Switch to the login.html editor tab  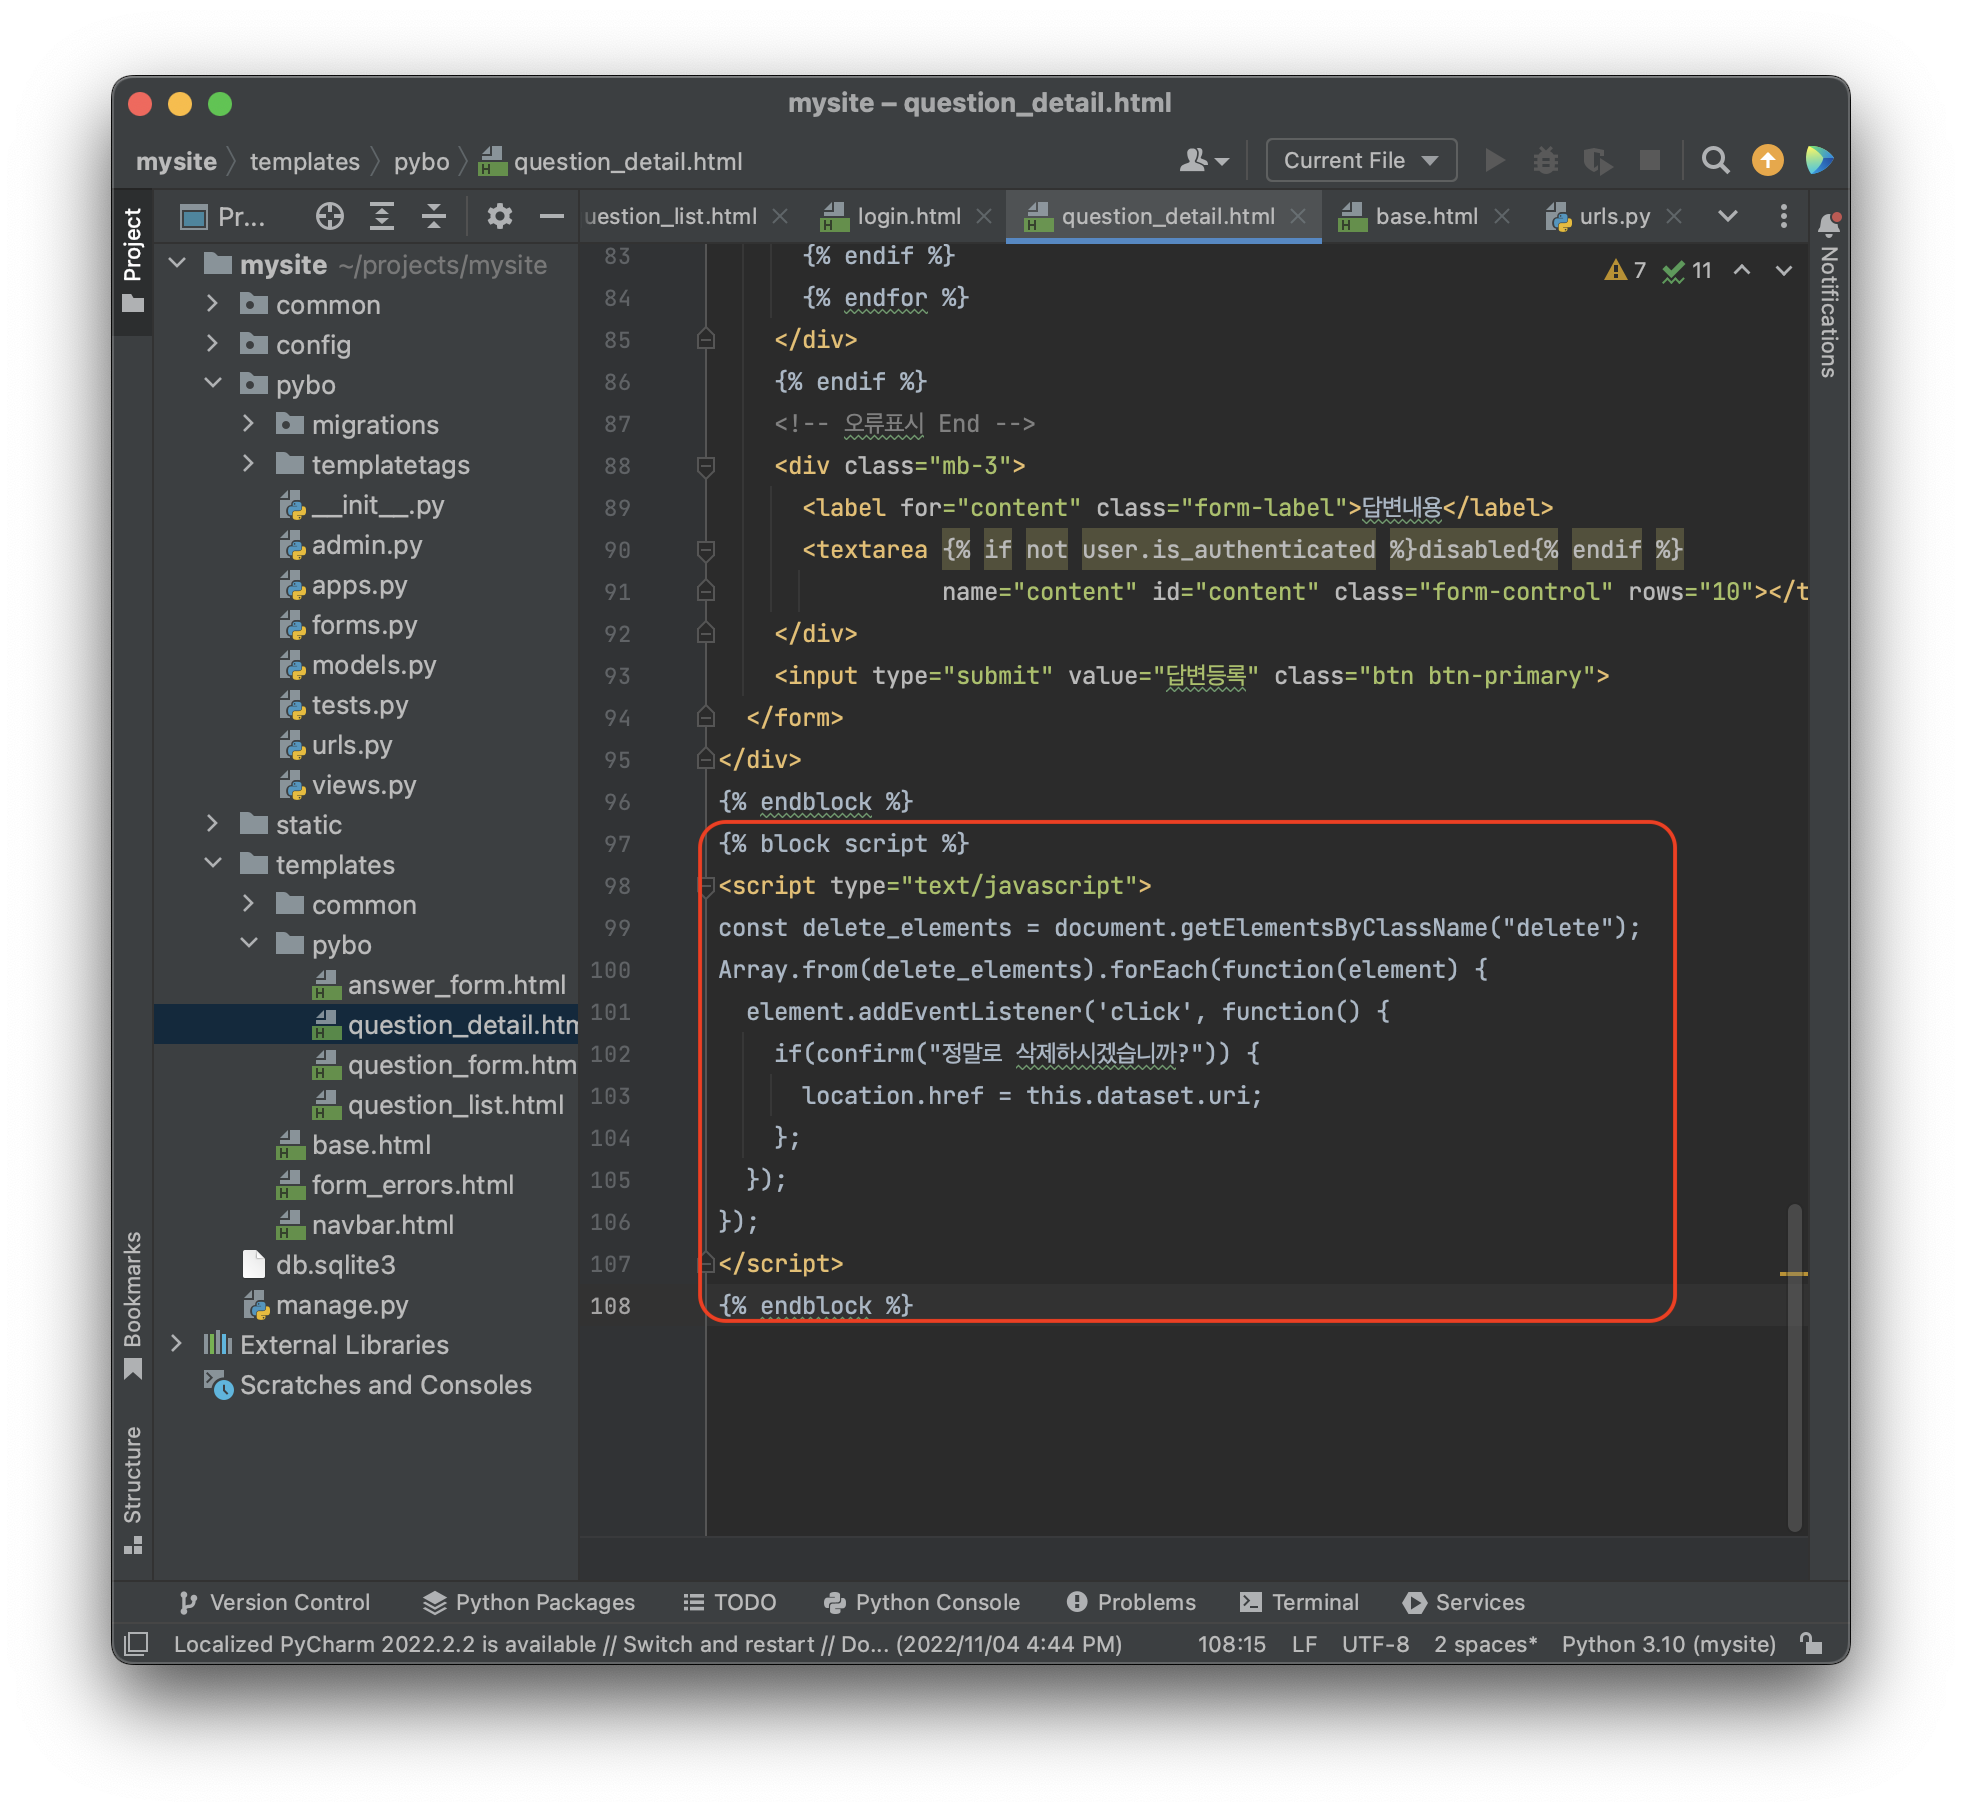pos(908,216)
